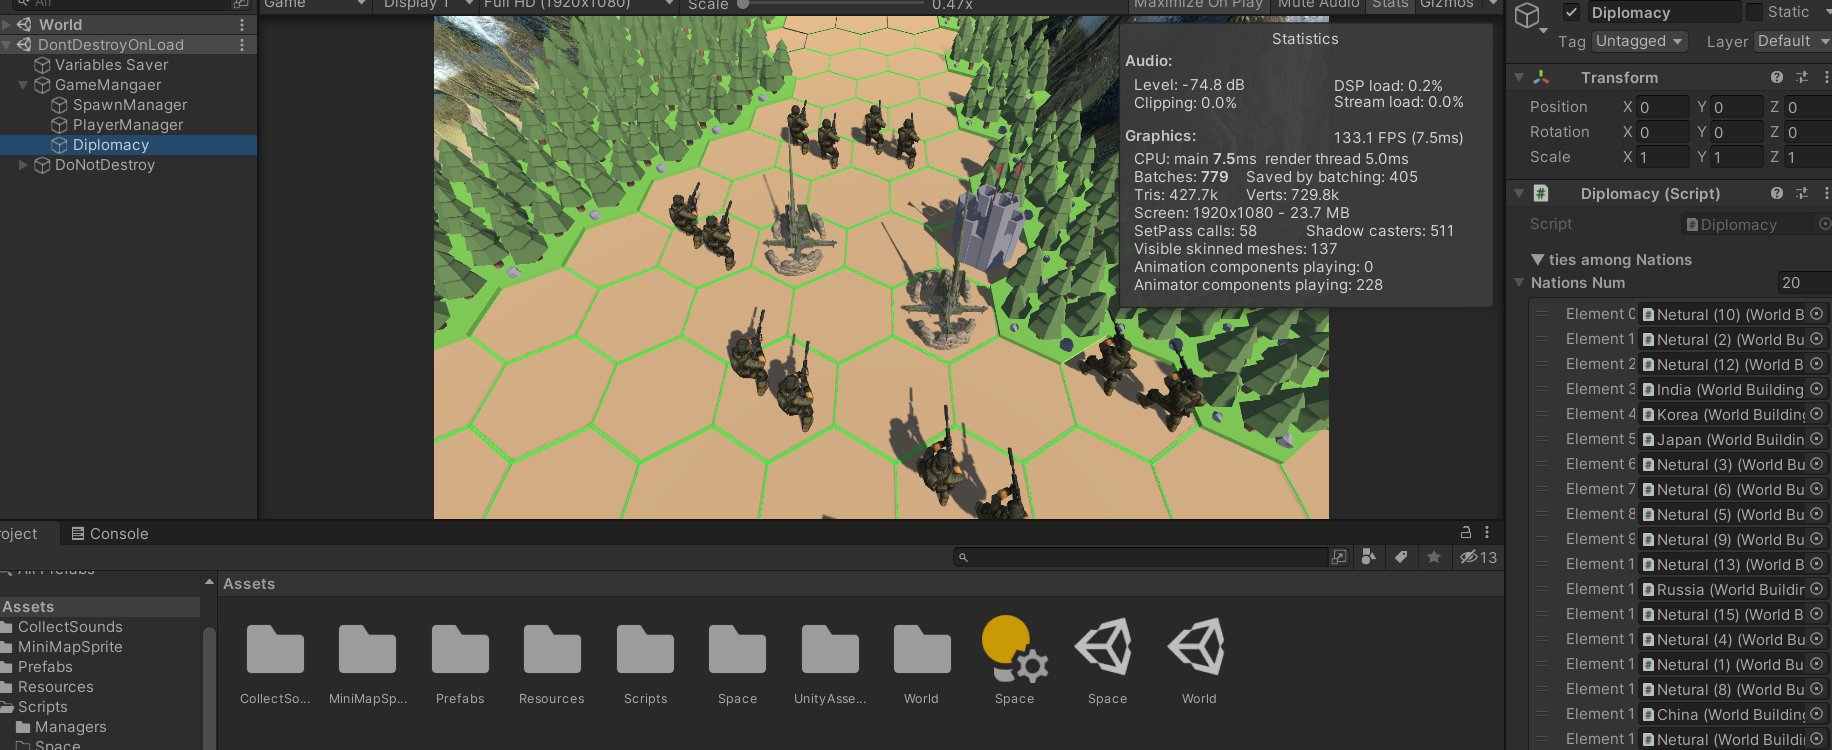Click the Project tree scrollbar
This screenshot has height=750, width=1832.
point(209,690)
